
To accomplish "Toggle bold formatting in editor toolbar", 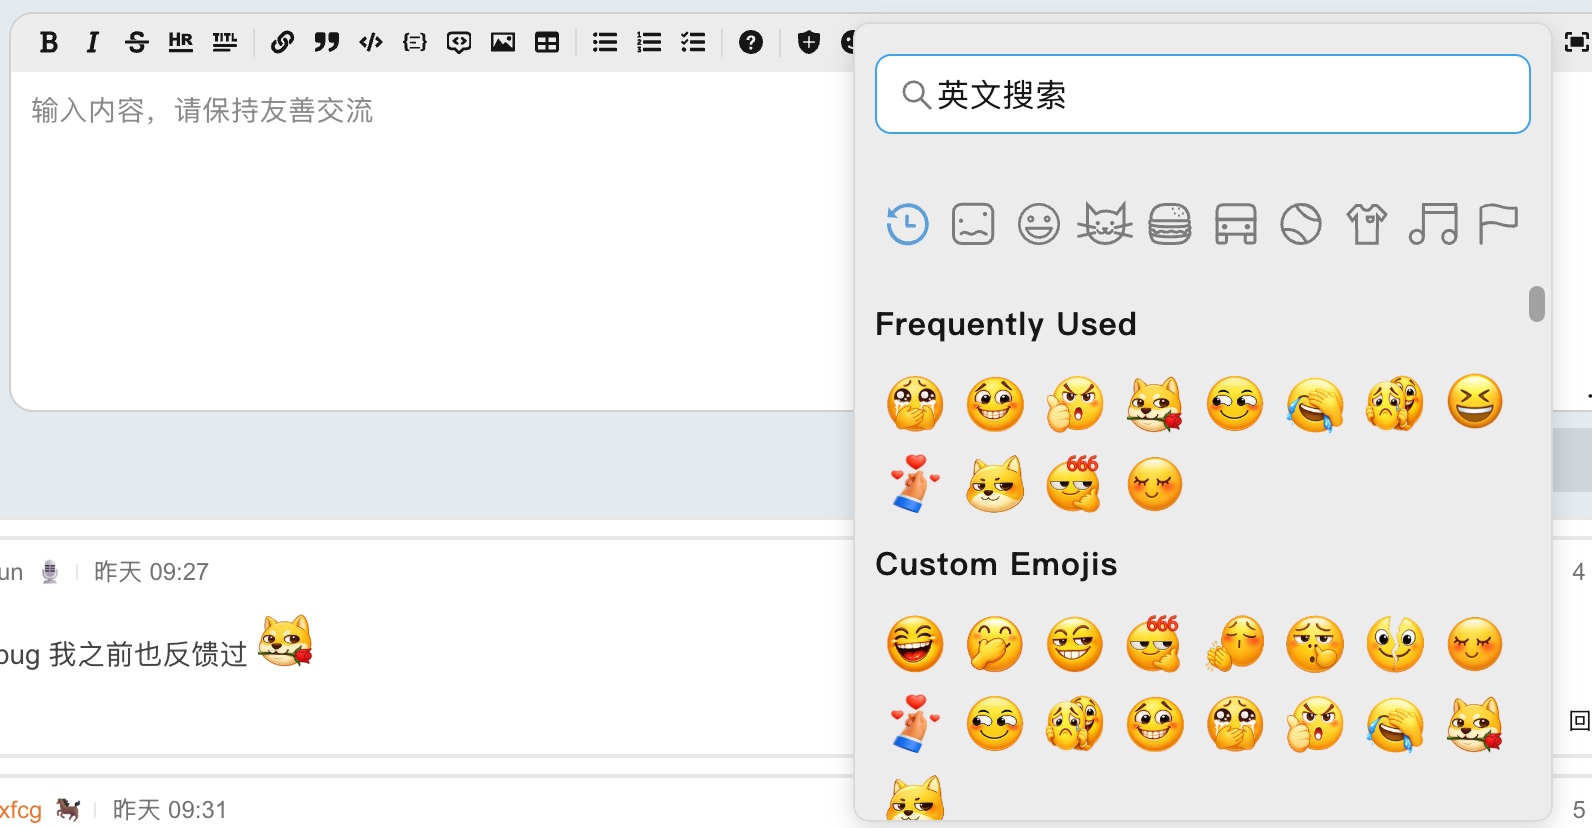I will pos(48,42).
